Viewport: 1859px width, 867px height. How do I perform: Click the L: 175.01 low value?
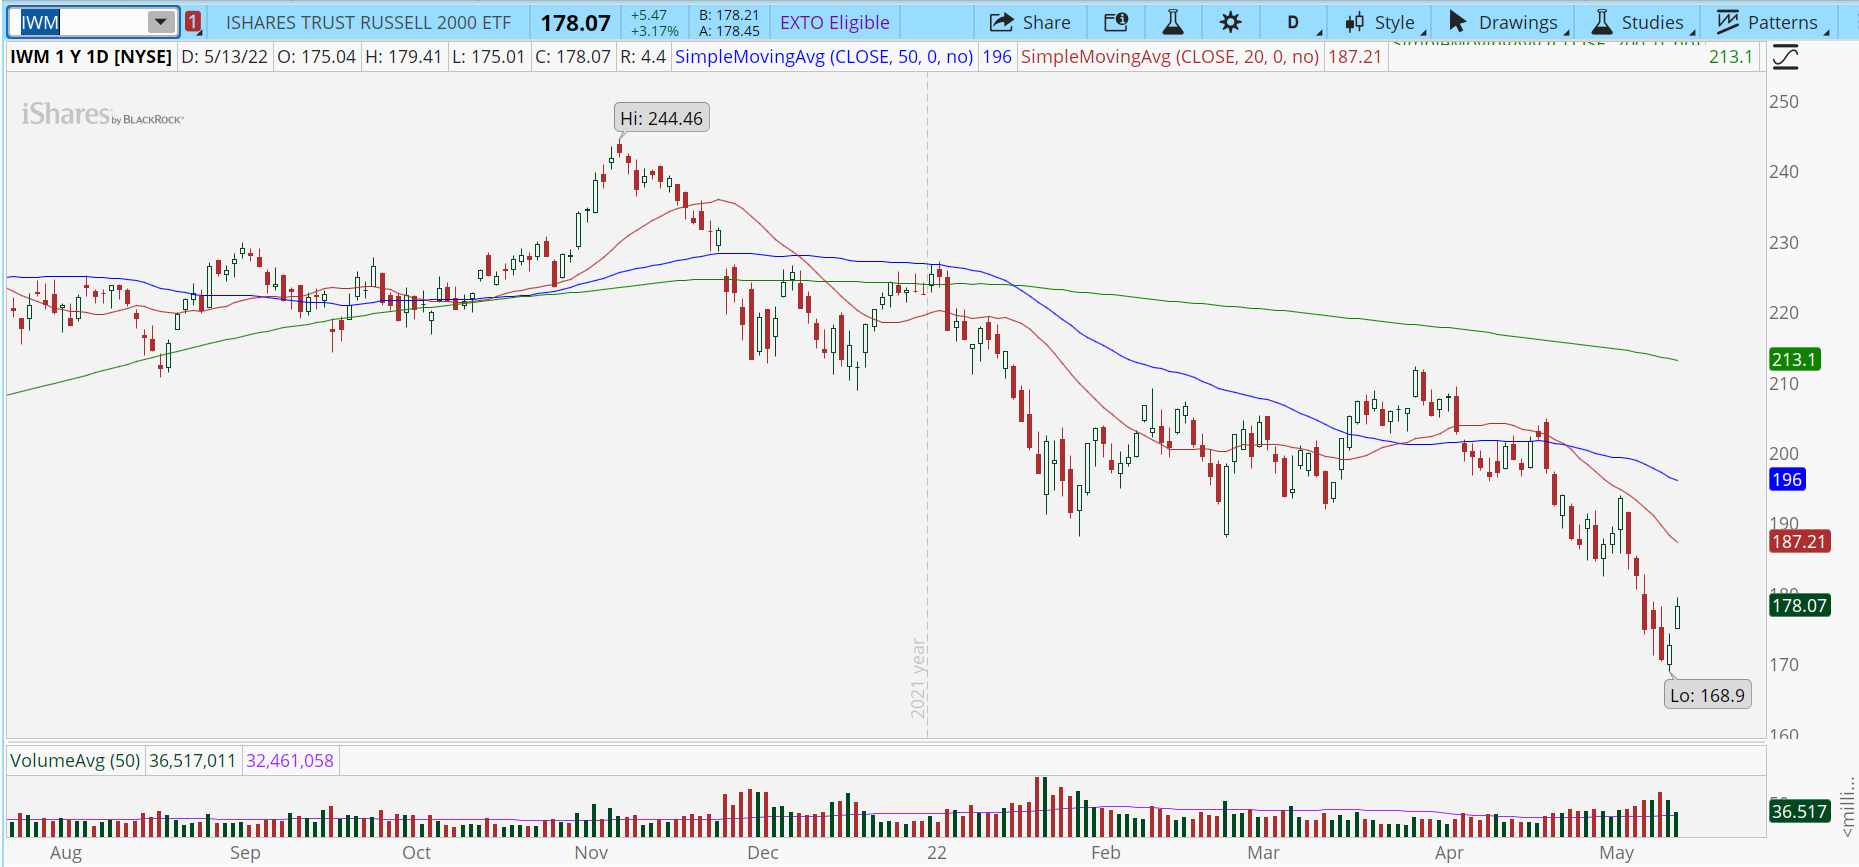click(489, 57)
